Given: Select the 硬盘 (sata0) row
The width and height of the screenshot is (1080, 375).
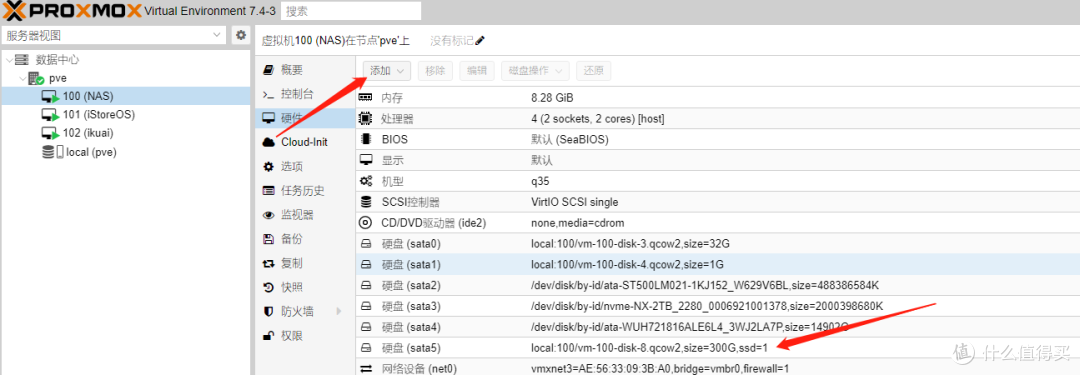Looking at the screenshot, I should (x=717, y=243).
